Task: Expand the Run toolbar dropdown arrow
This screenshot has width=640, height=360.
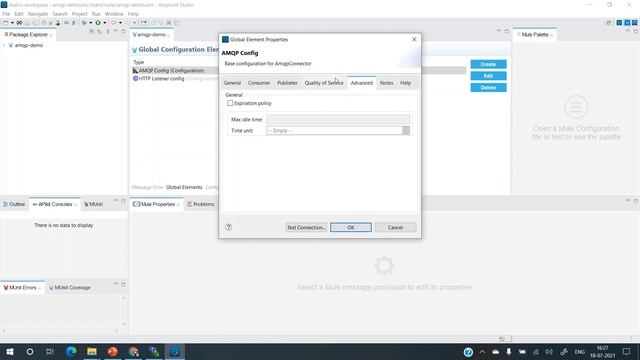Action: (104, 23)
